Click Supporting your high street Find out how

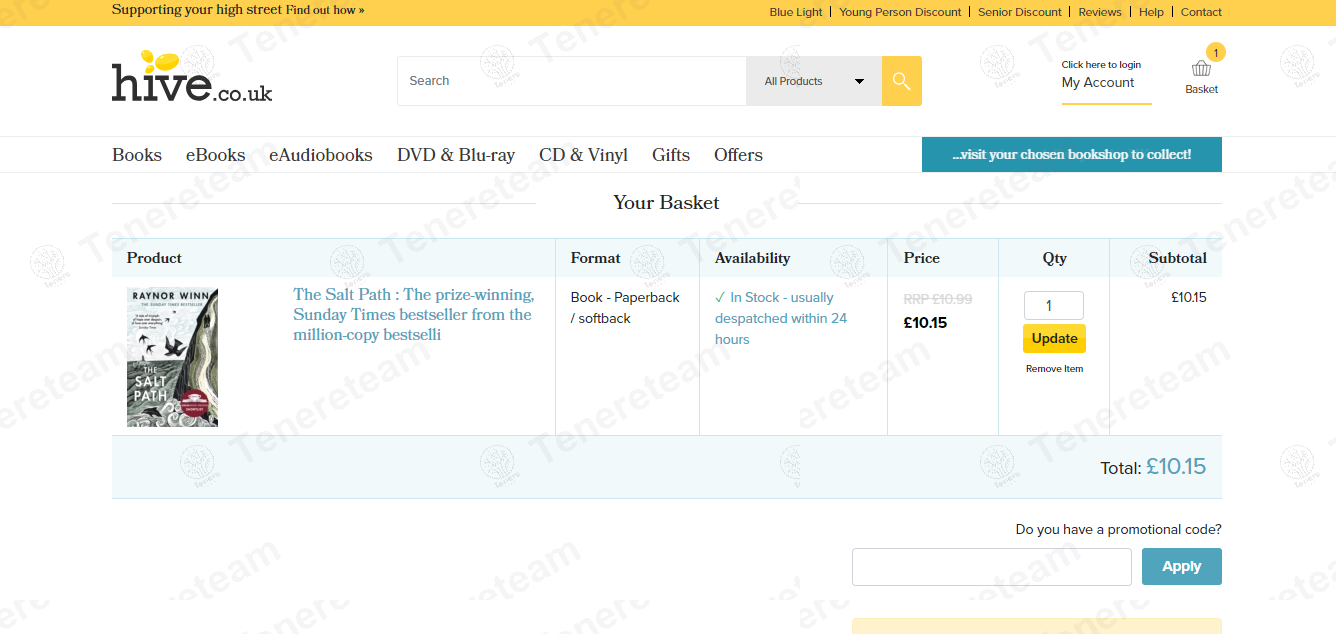(238, 10)
